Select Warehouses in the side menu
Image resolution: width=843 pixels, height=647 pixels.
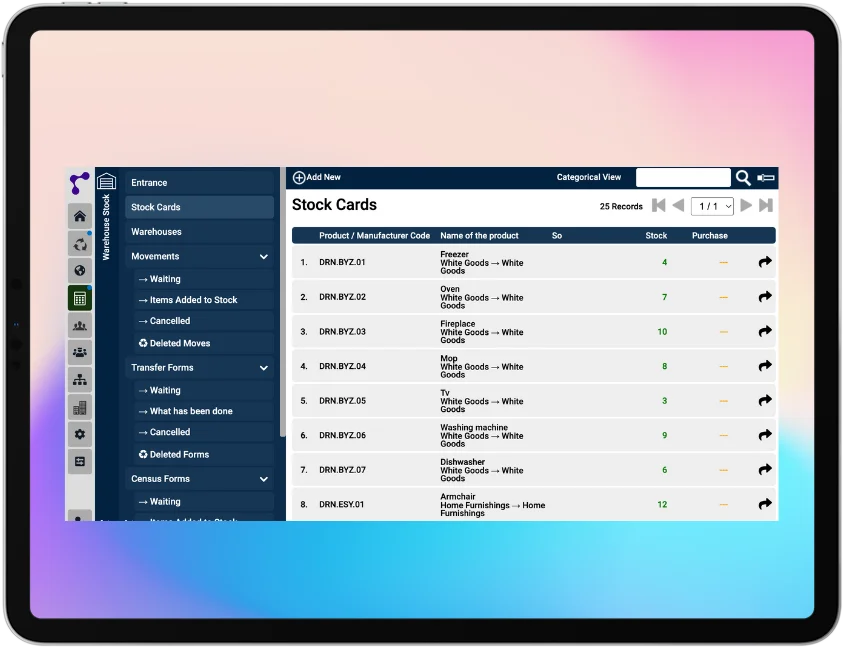pyautogui.click(x=156, y=232)
